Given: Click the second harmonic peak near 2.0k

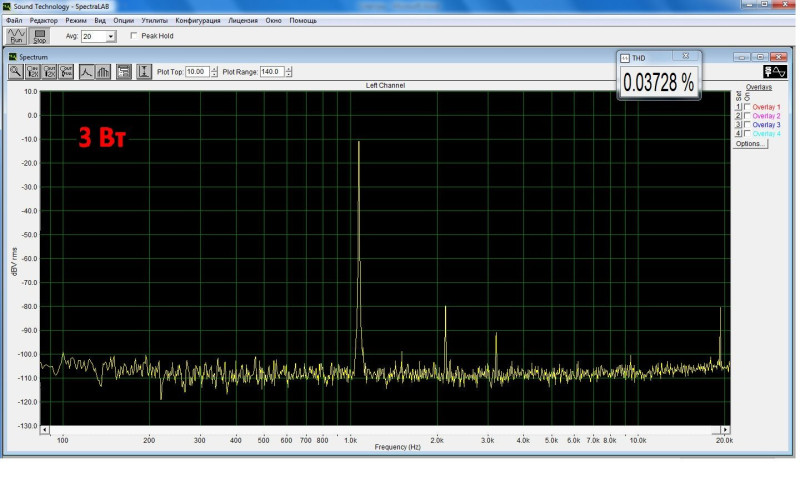Looking at the screenshot, I should pos(445,307).
